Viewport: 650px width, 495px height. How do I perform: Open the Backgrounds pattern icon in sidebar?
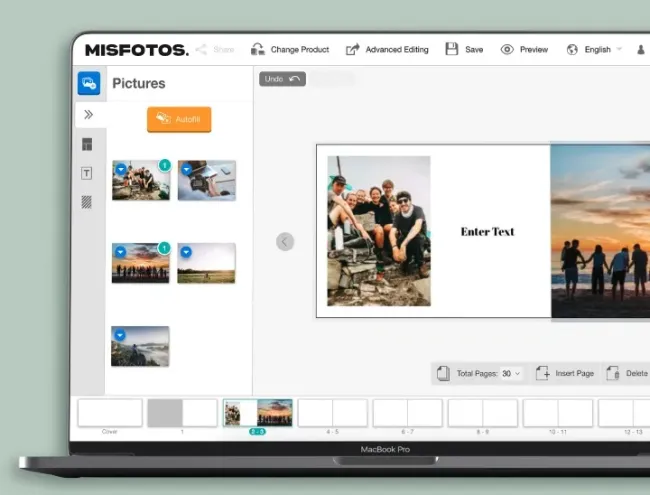[88, 201]
